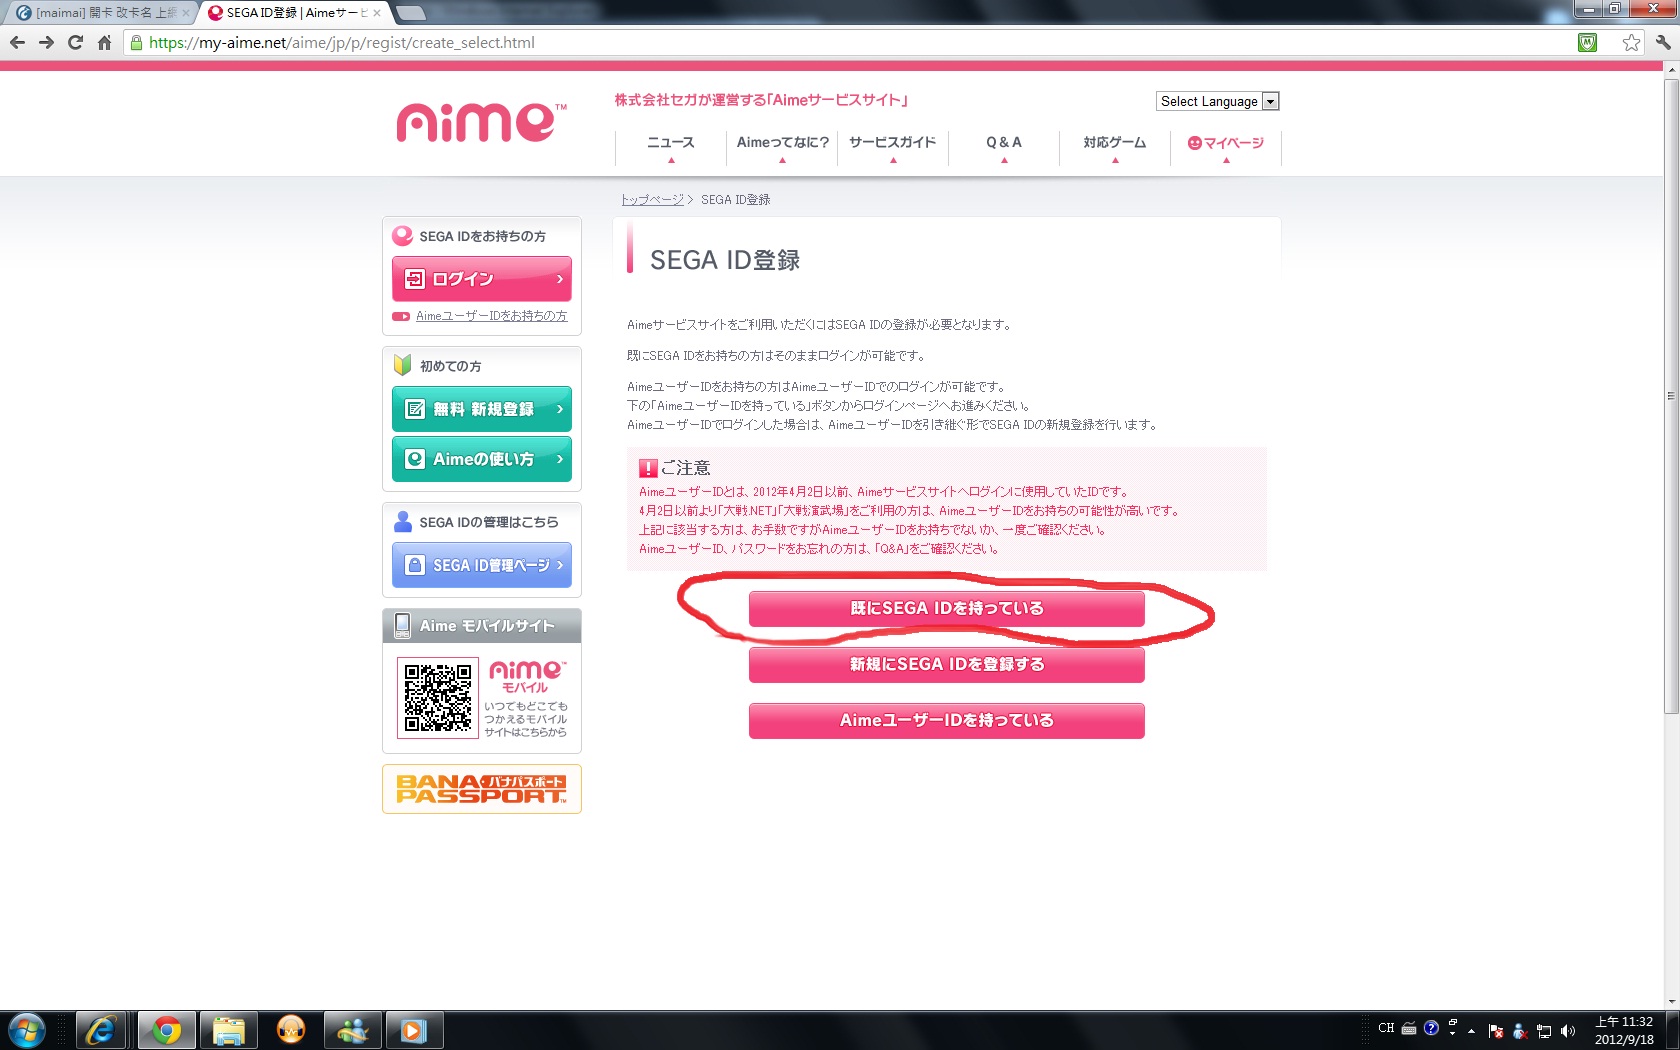Viewport: 1680px width, 1050px height.
Task: Follow the トップページ breadcrumb link
Action: pos(652,200)
